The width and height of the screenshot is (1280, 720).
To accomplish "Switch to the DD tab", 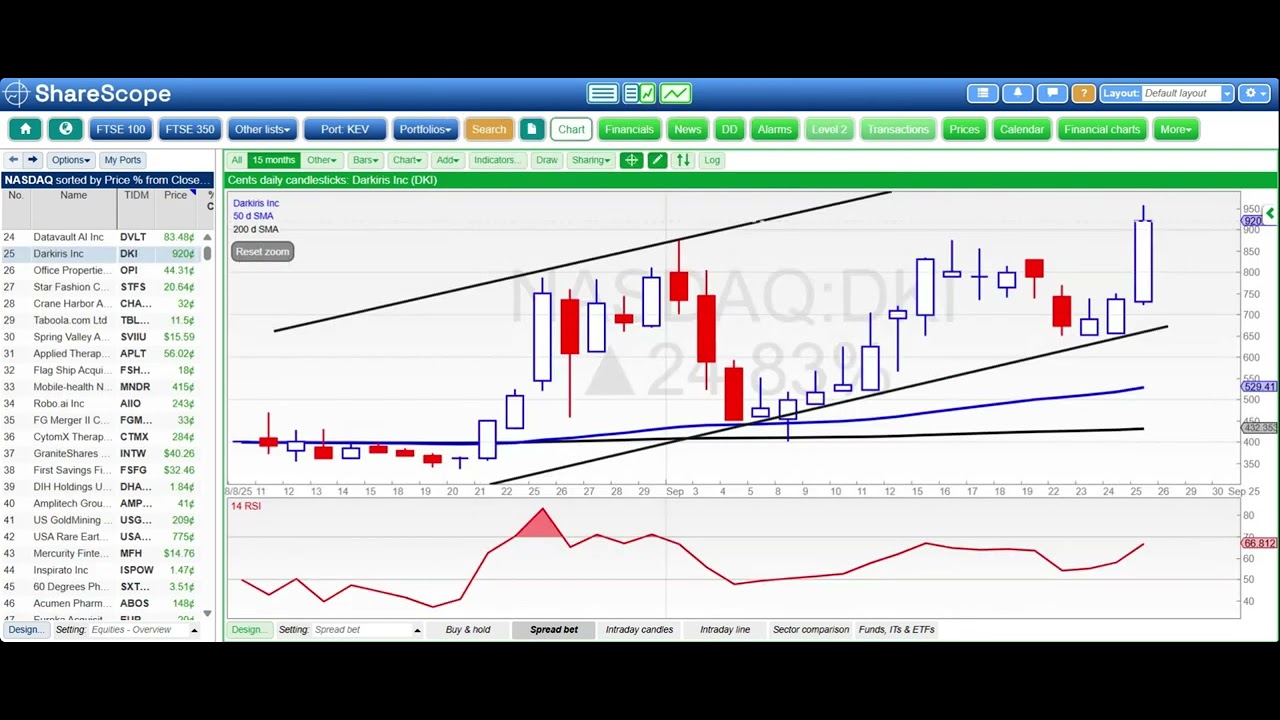I will pos(730,129).
